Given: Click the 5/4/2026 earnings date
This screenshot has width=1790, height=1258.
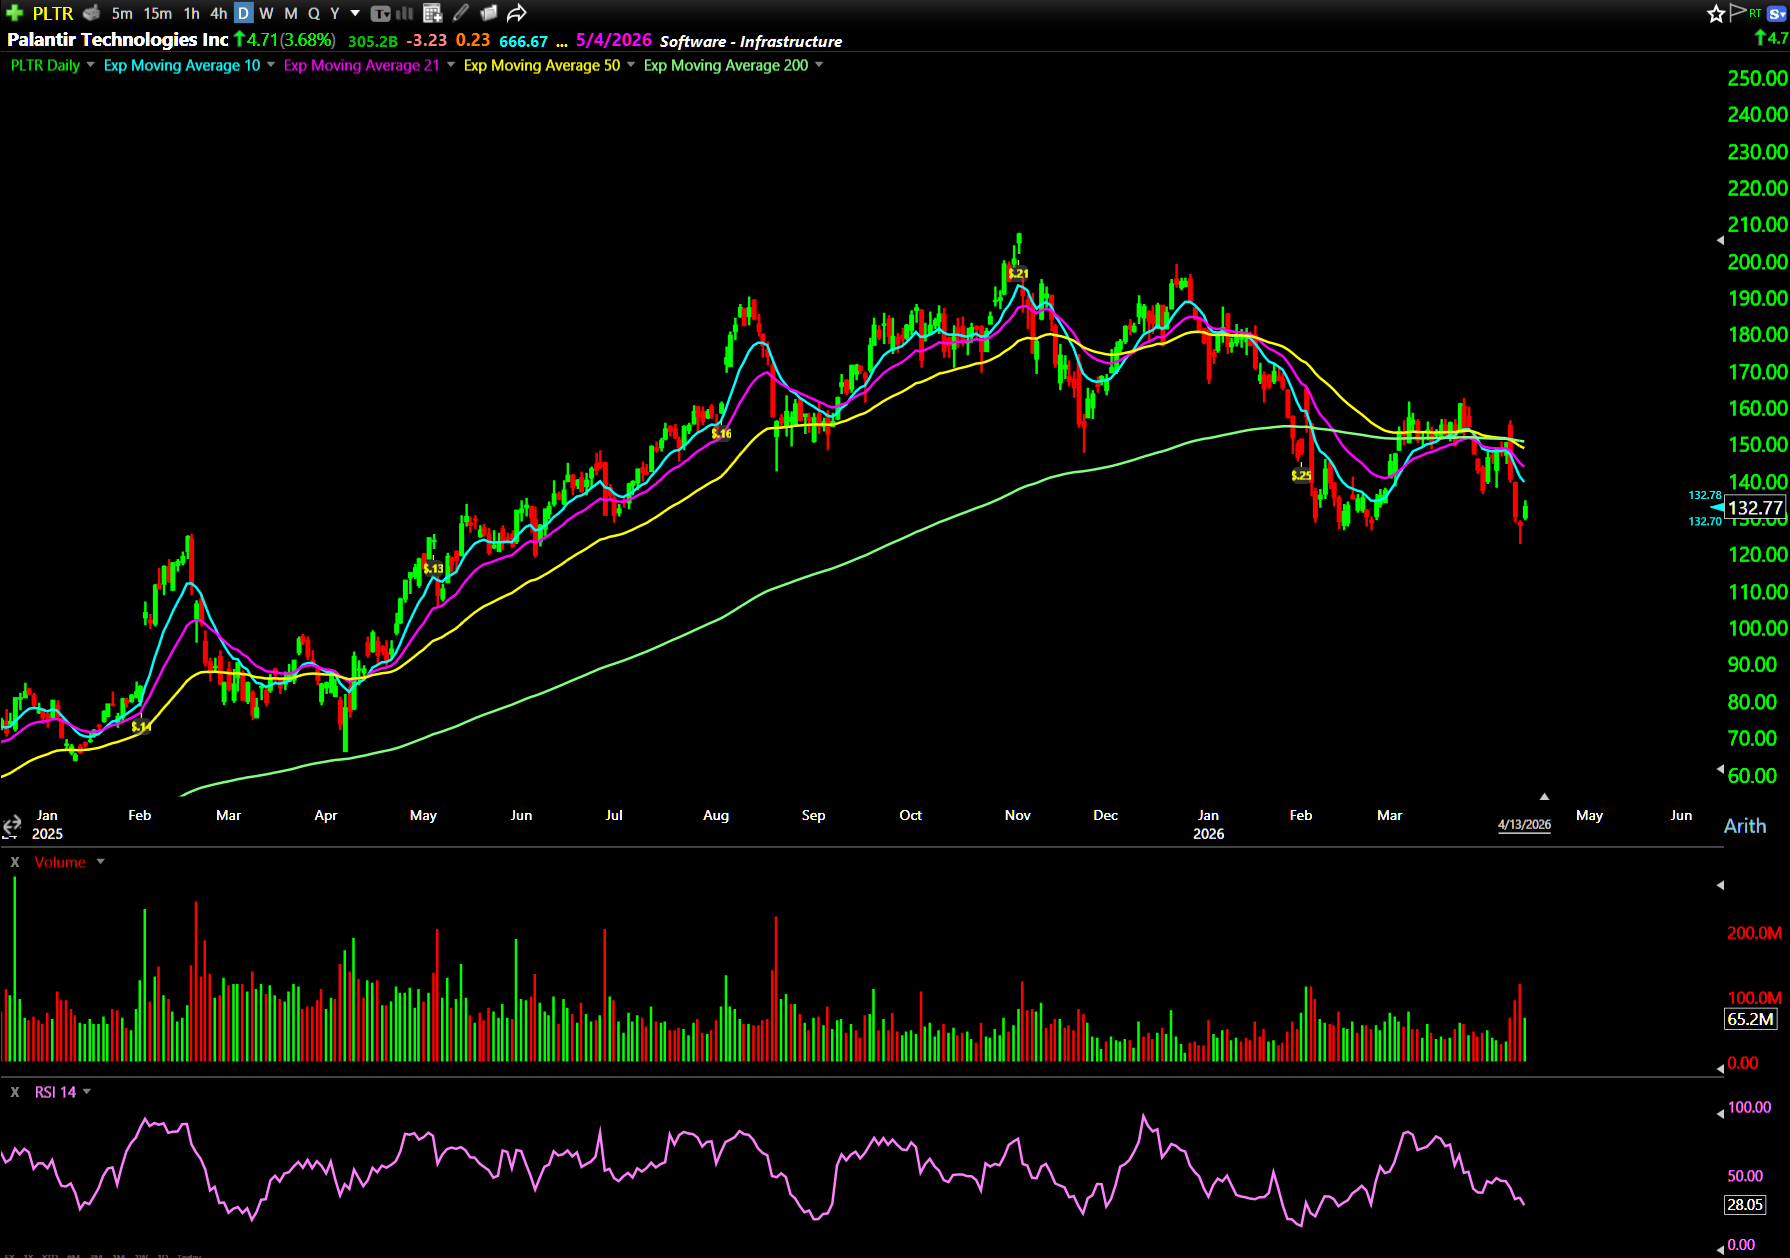Looking at the screenshot, I should pyautogui.click(x=613, y=40).
